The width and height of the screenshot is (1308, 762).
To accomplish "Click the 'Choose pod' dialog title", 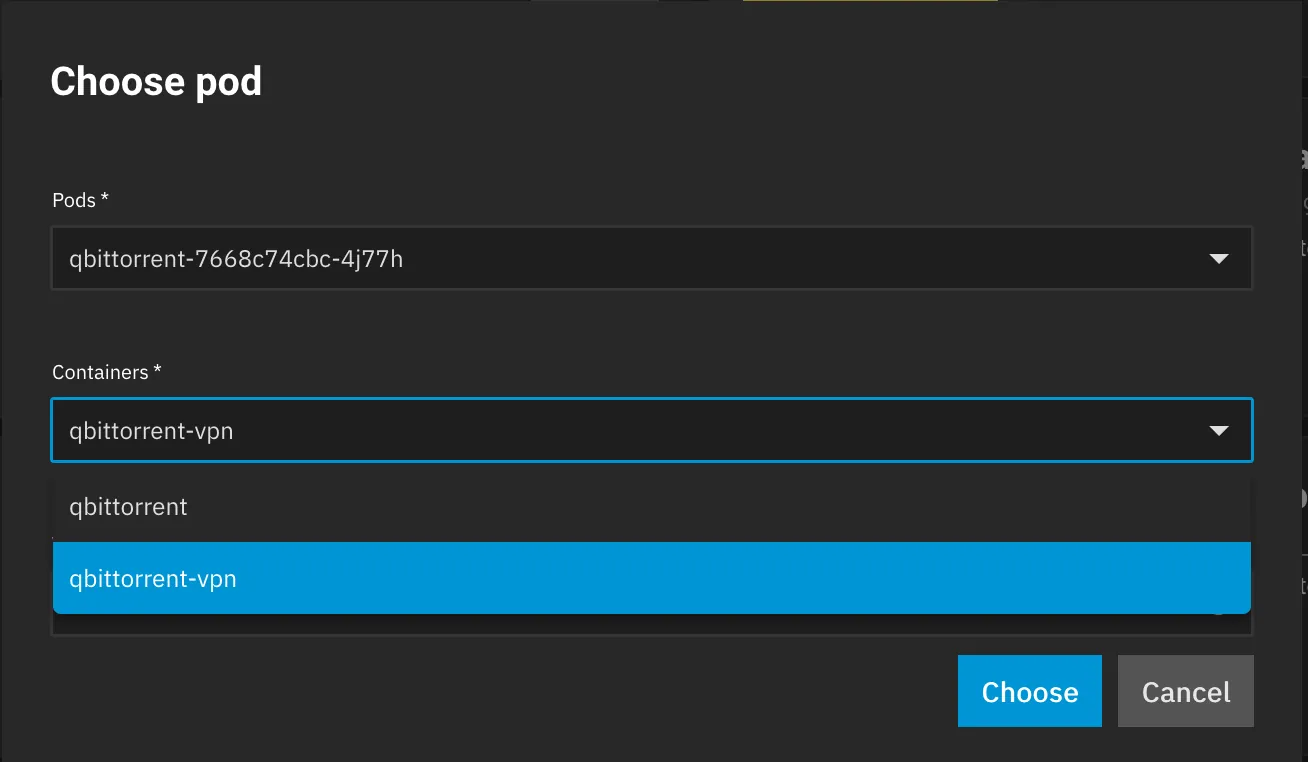I will pos(156,82).
